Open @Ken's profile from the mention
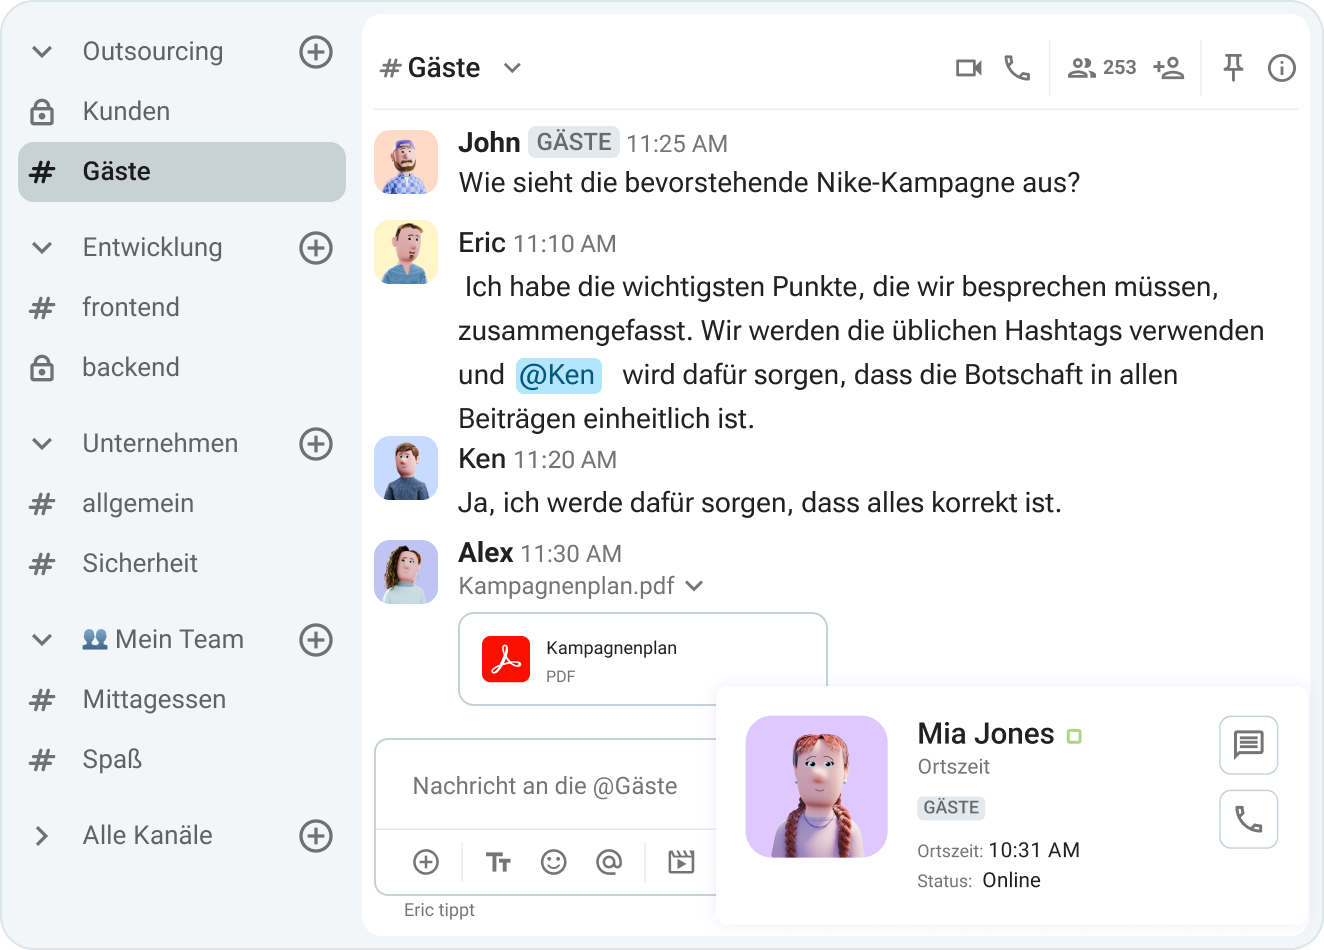Image resolution: width=1324 pixels, height=950 pixels. (558, 374)
